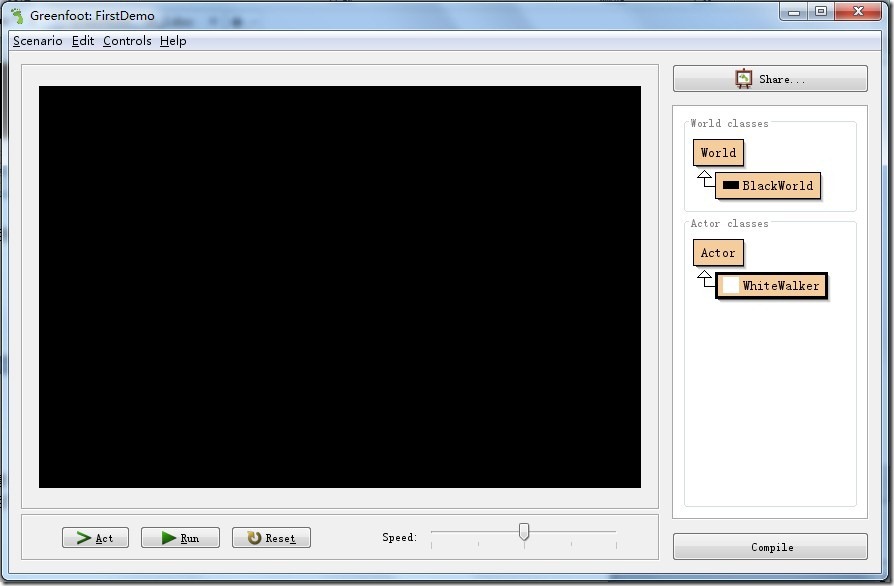The image size is (894, 586).
Task: Click the inheritance arrow under Actor class
Action: pyautogui.click(x=705, y=279)
